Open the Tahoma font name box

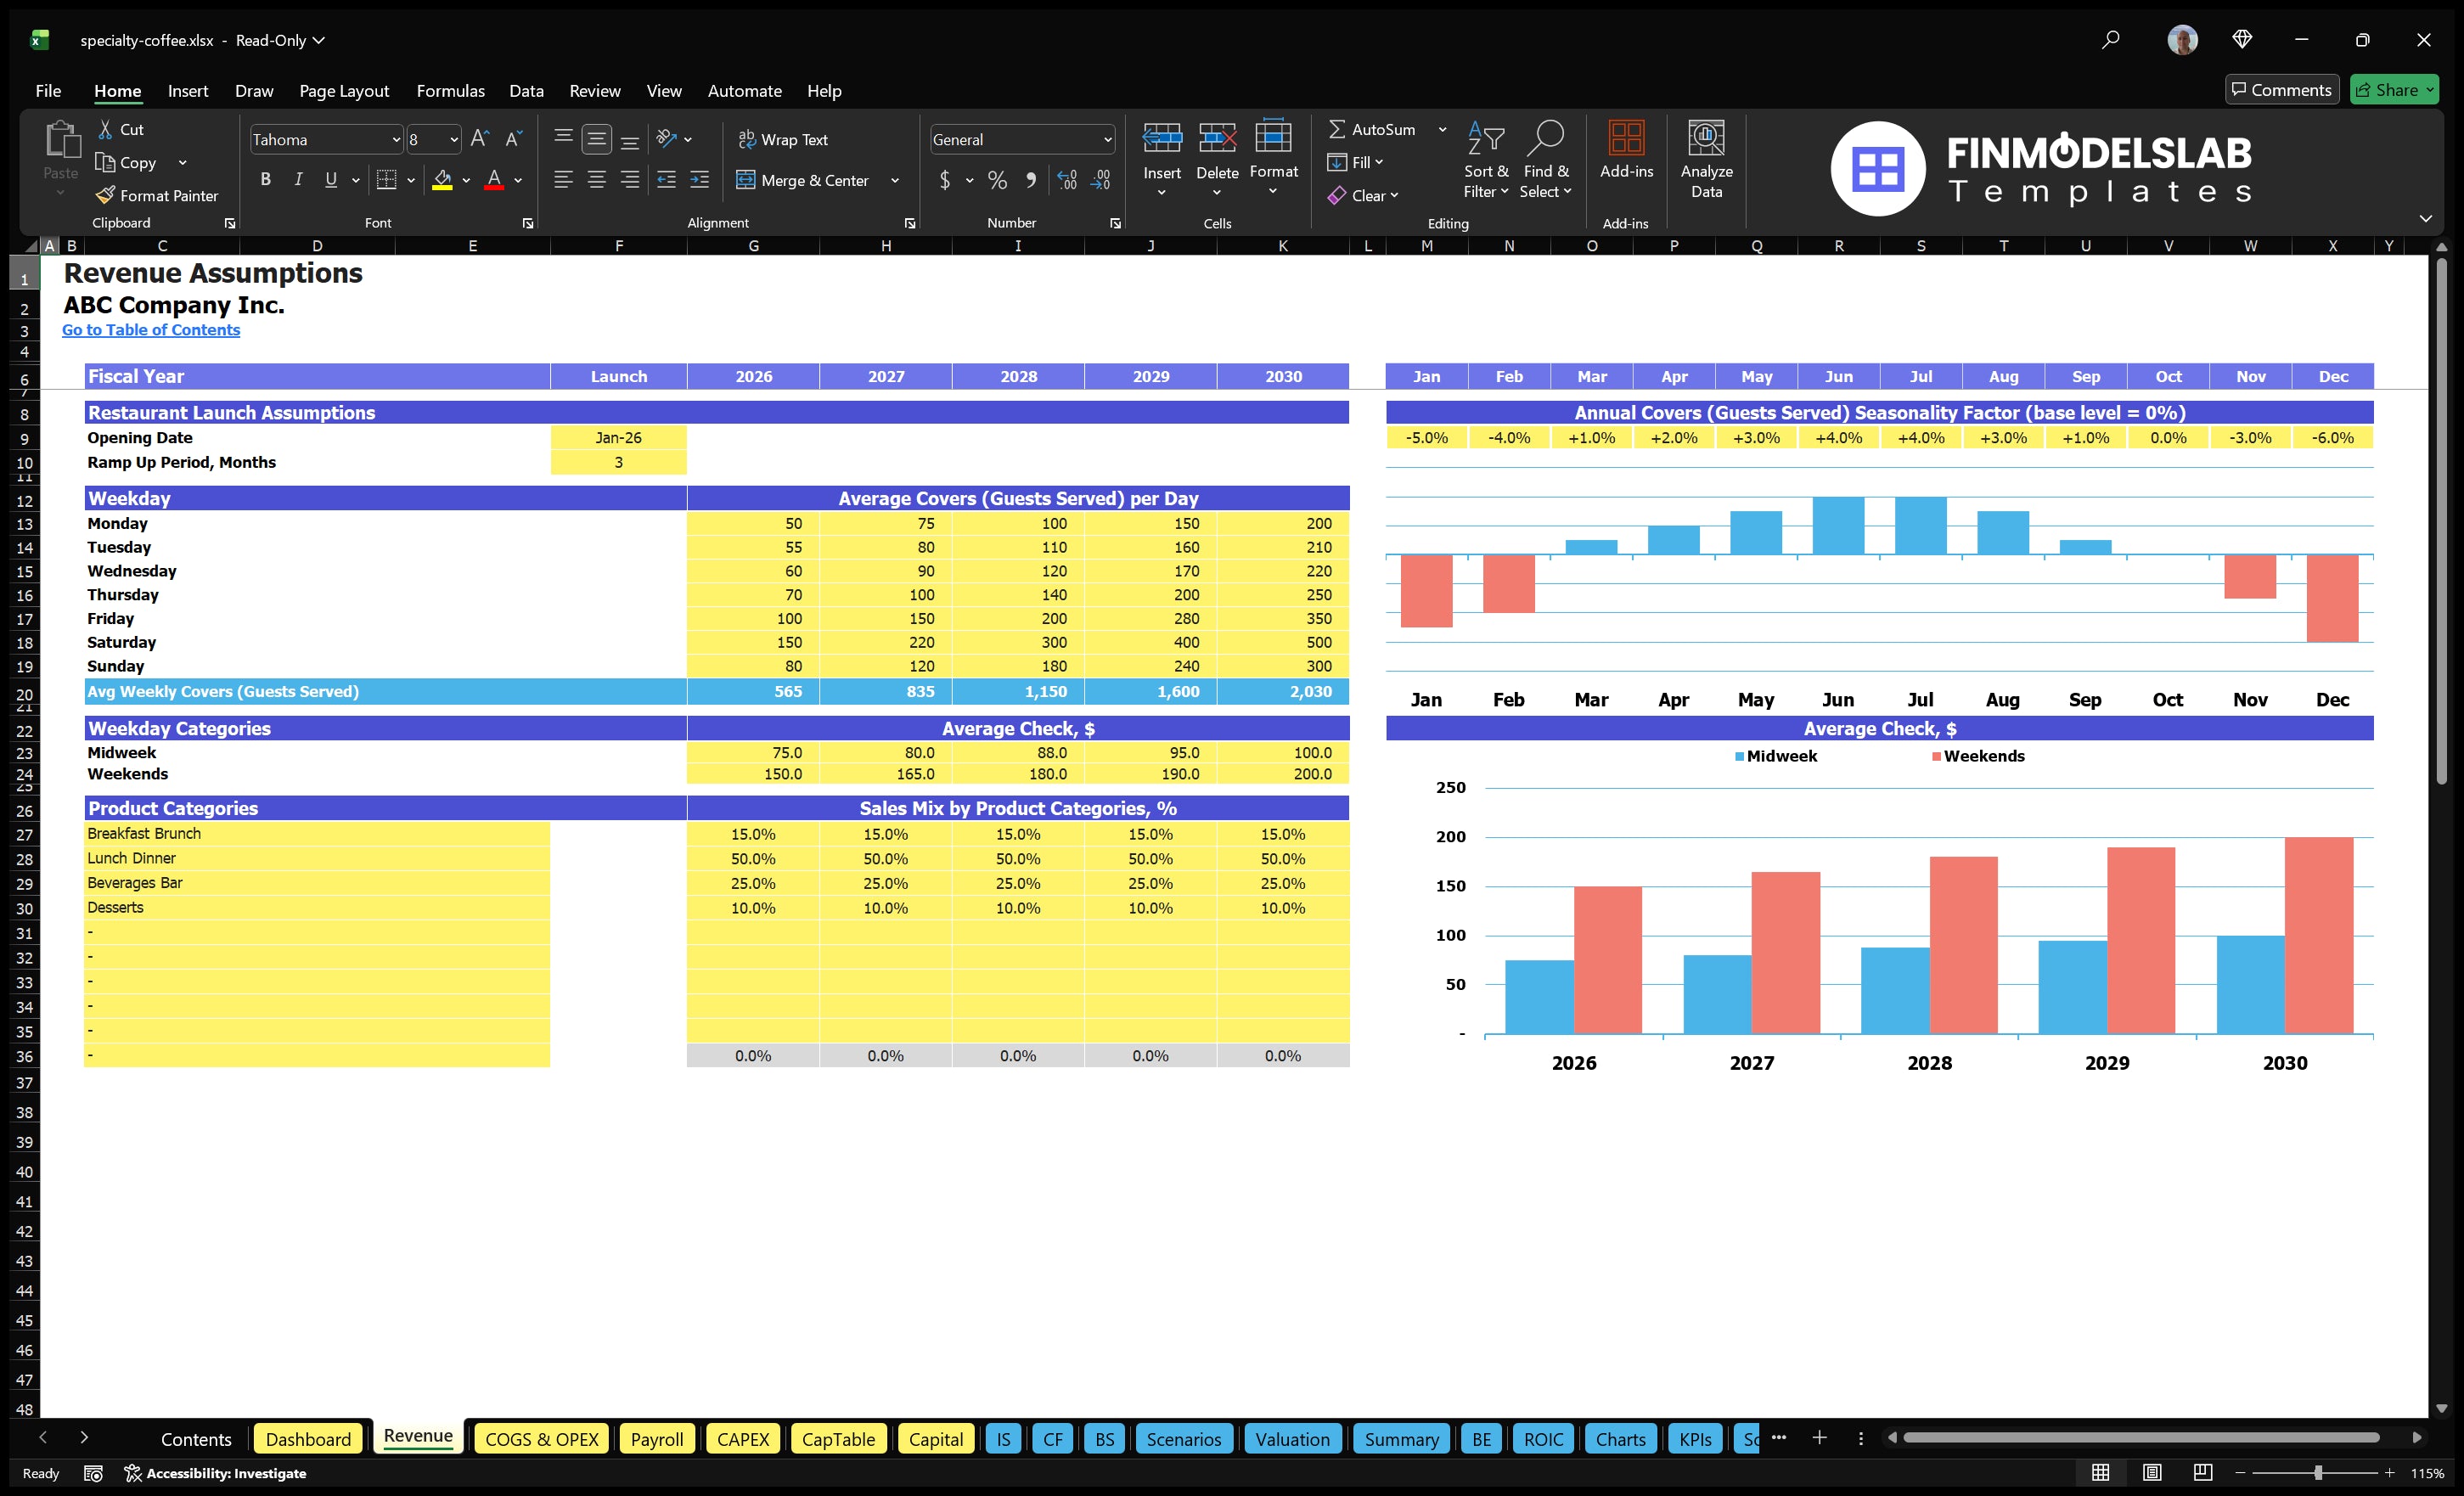pos(320,139)
